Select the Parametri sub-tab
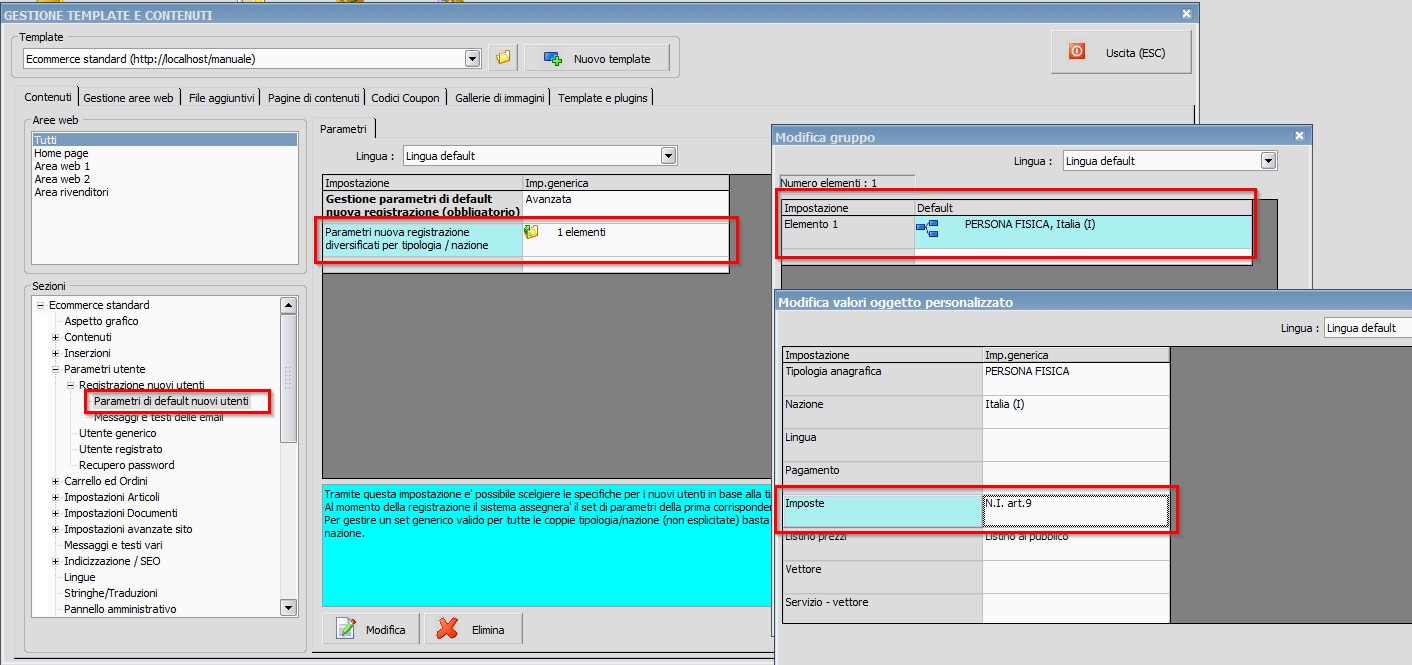The height and width of the screenshot is (665, 1412). (345, 129)
